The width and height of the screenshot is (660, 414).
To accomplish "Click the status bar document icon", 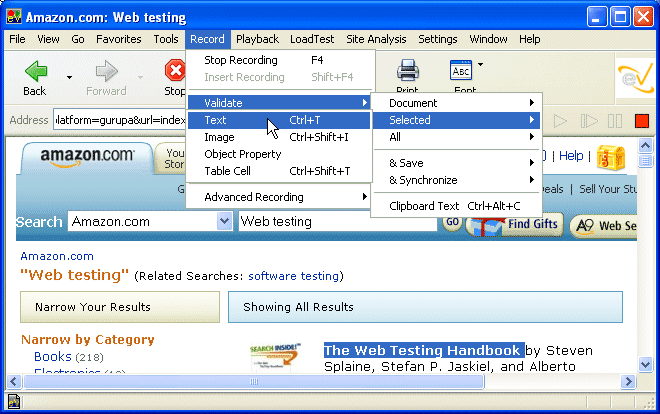I will point(13,402).
